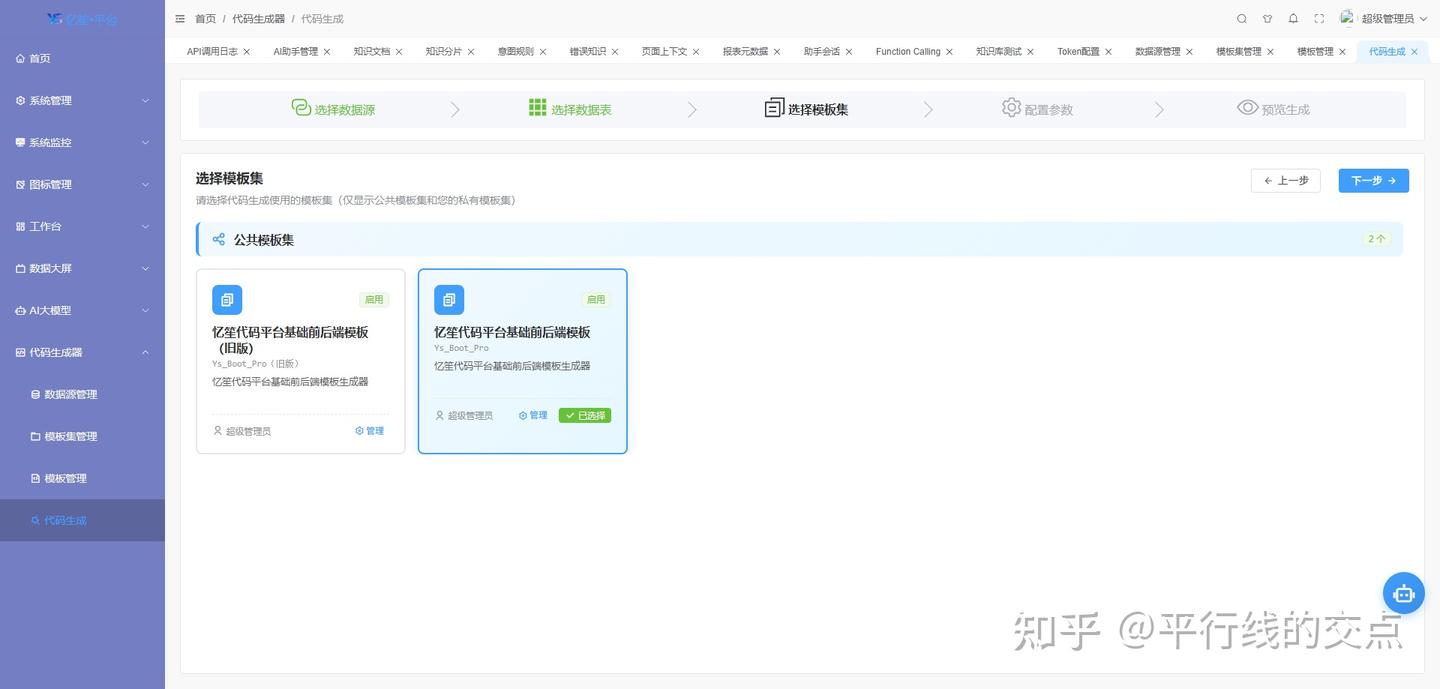Image resolution: width=1440 pixels, height=689 pixels.
Task: Switch to the AI助手管理 tab
Action: point(295,52)
